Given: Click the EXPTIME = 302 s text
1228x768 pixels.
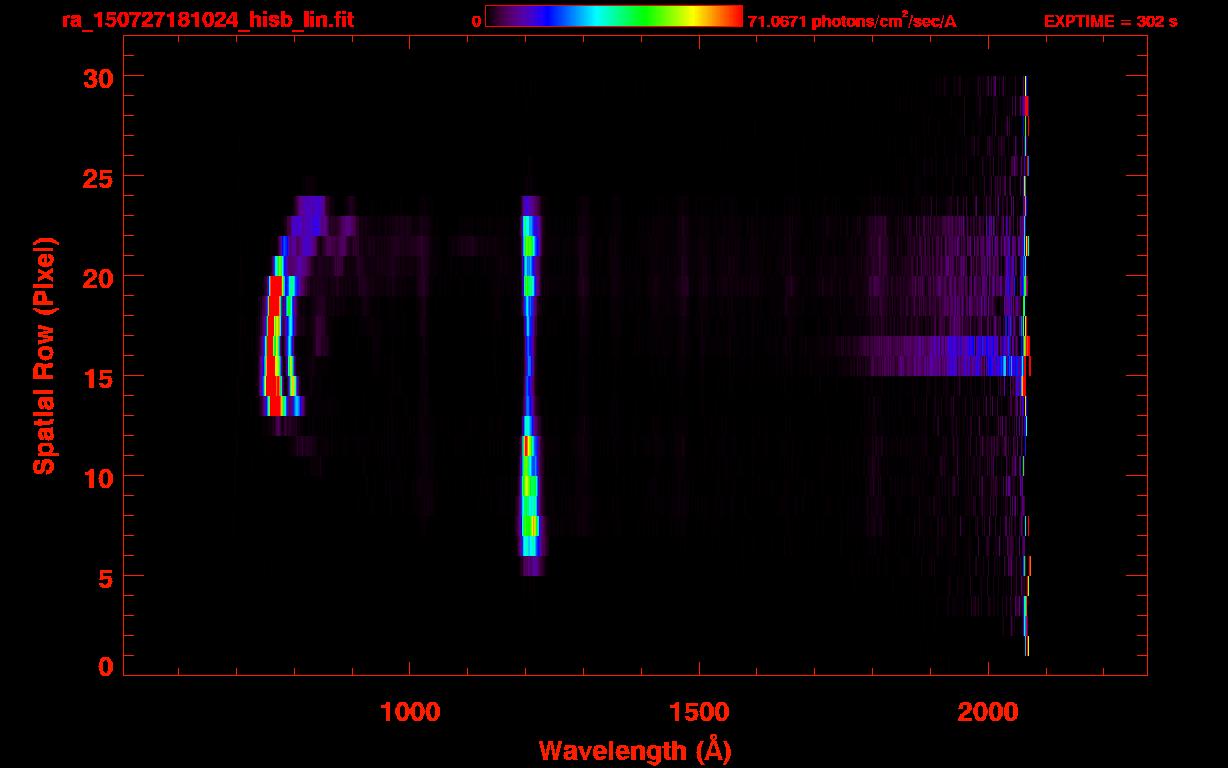Looking at the screenshot, I should point(1110,21).
